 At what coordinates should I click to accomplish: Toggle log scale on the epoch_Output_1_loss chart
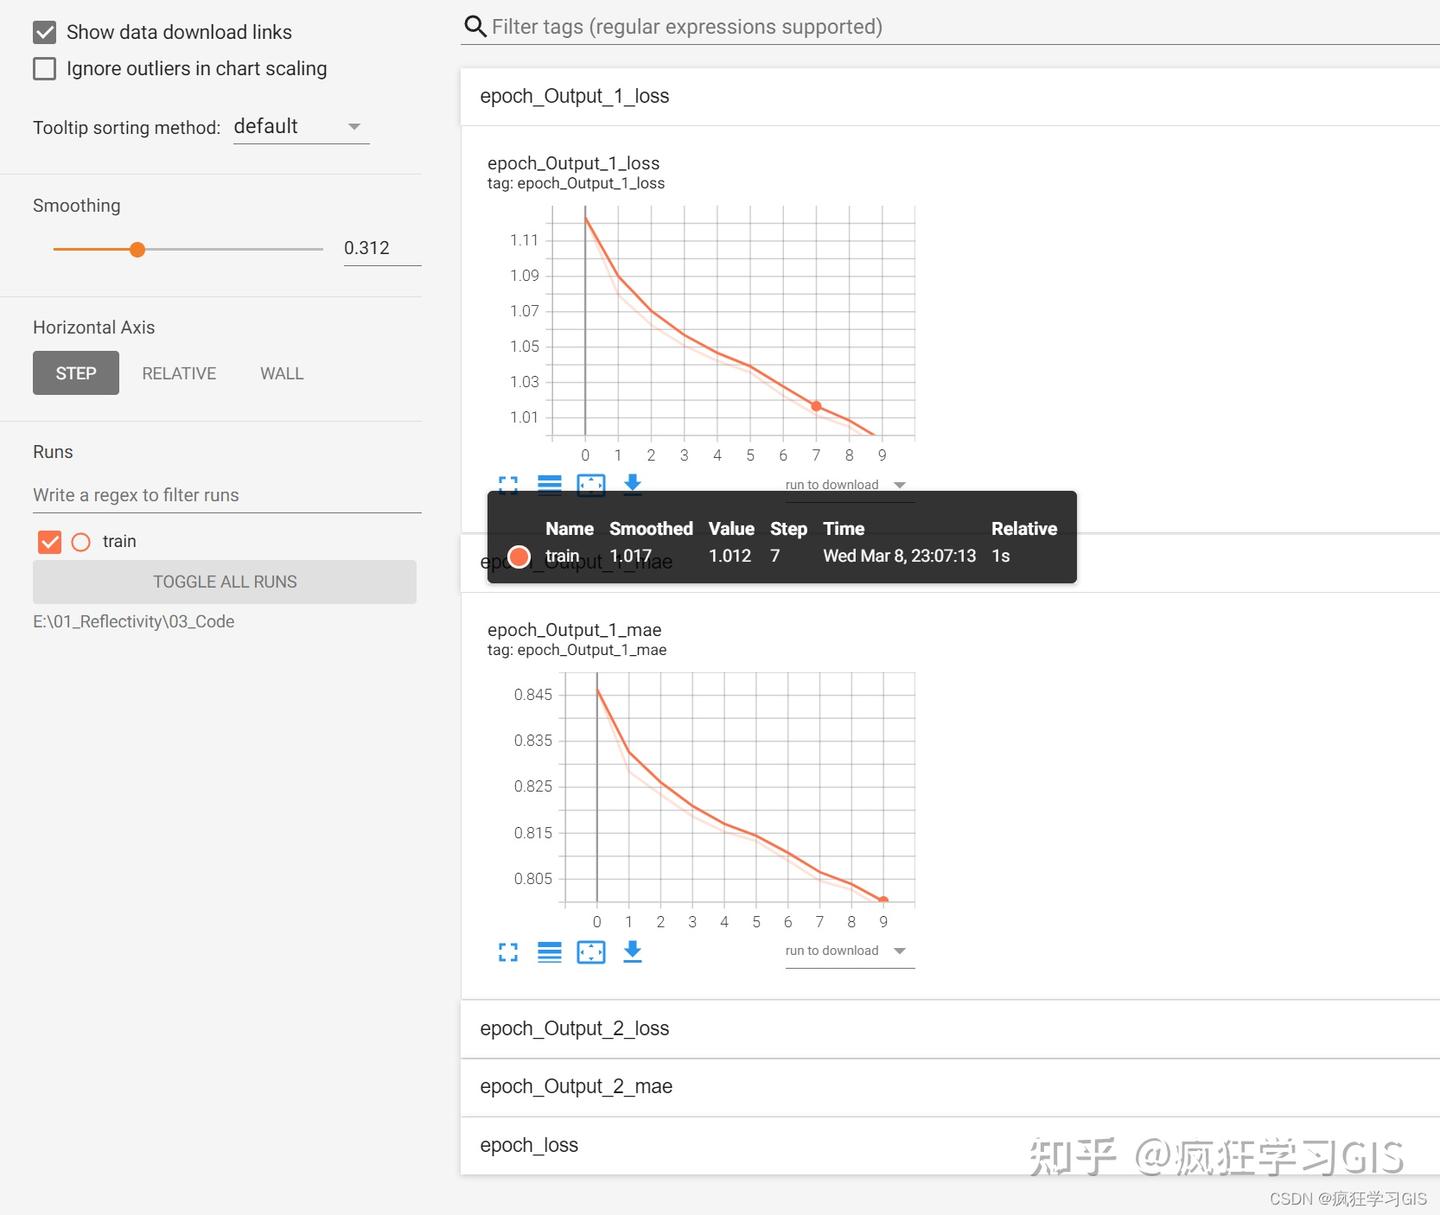pos(550,484)
